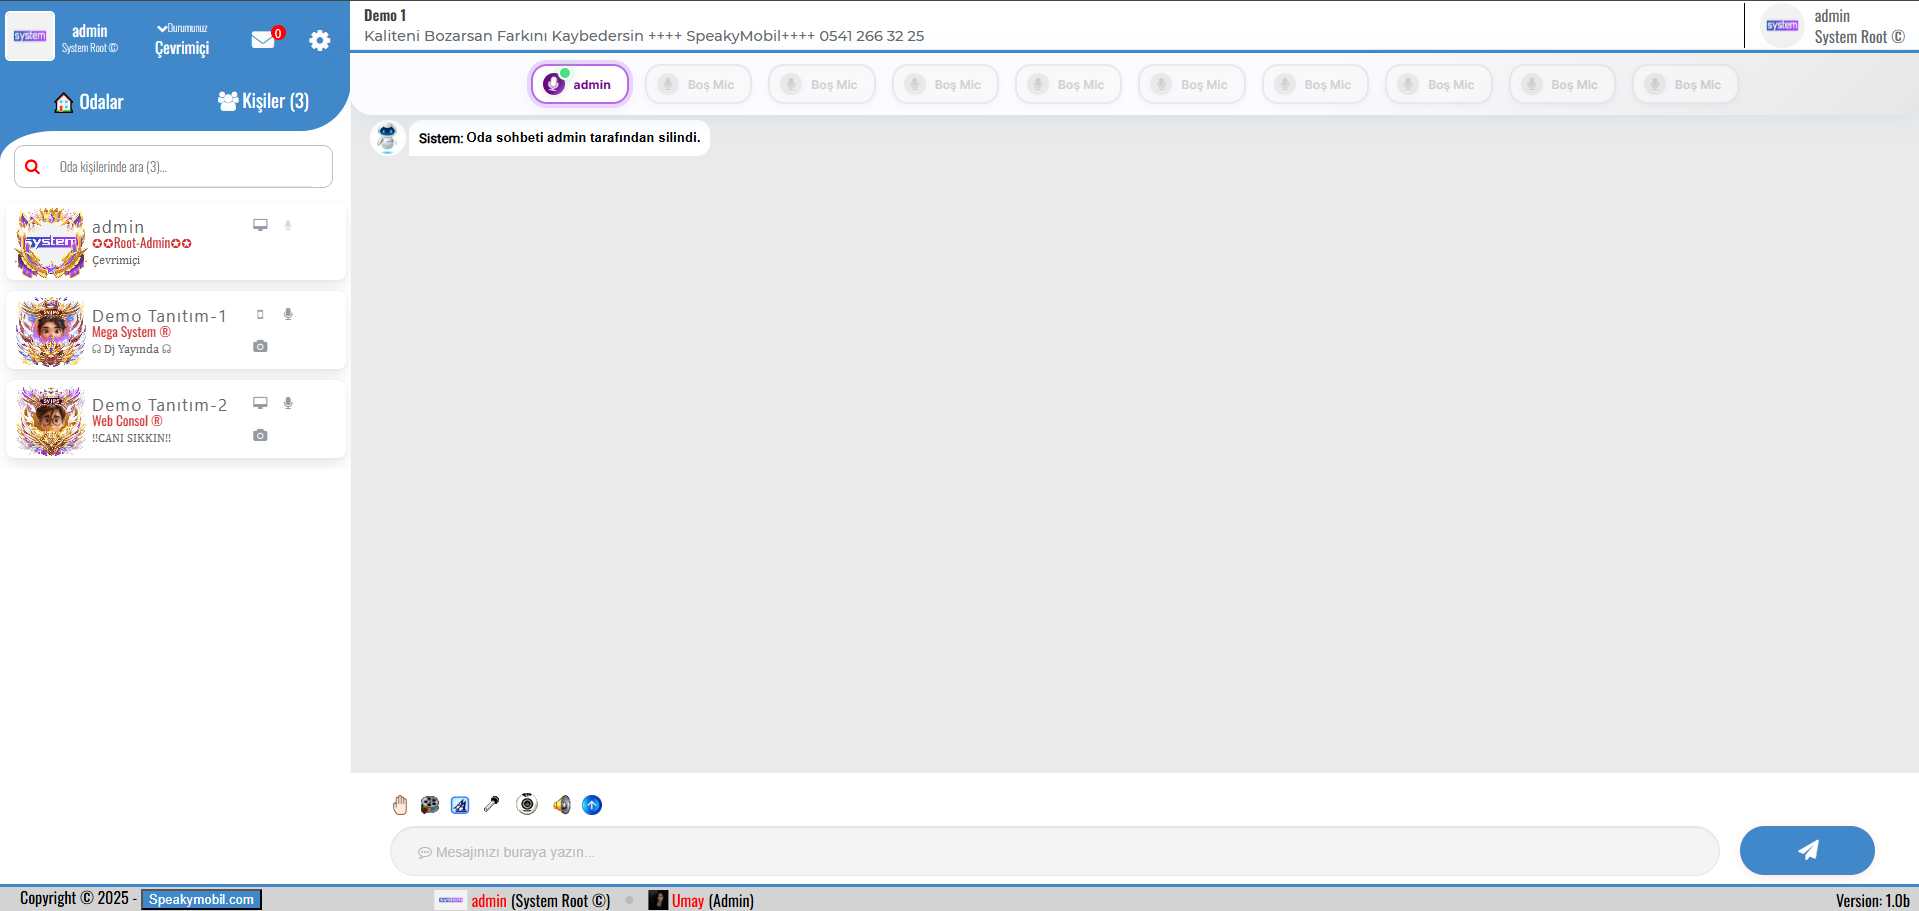The height and width of the screenshot is (911, 1919).
Task: Open the webcam icon in chat toolbar
Action: 527,804
